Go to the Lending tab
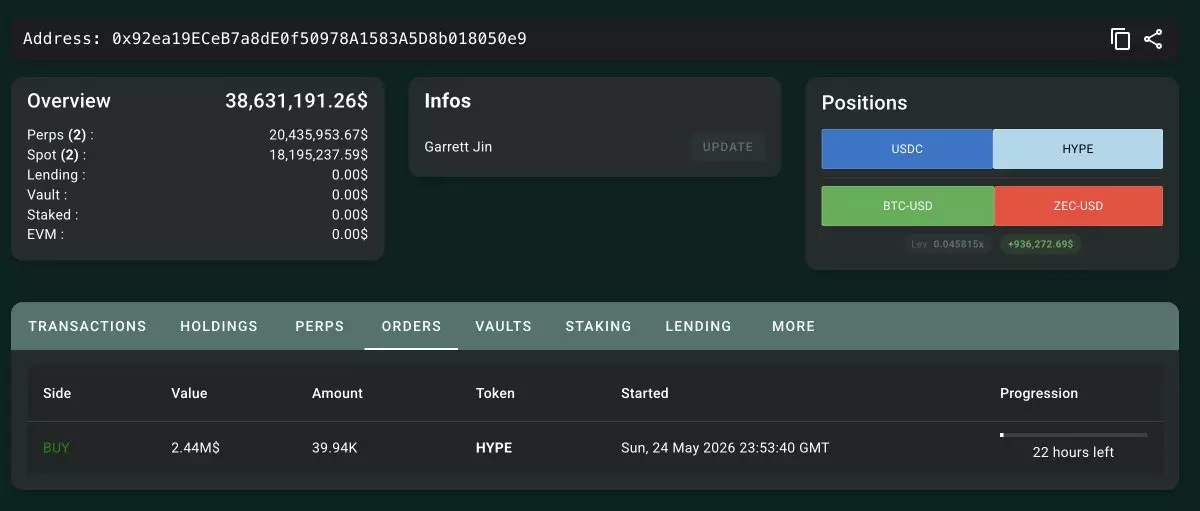 pos(699,326)
